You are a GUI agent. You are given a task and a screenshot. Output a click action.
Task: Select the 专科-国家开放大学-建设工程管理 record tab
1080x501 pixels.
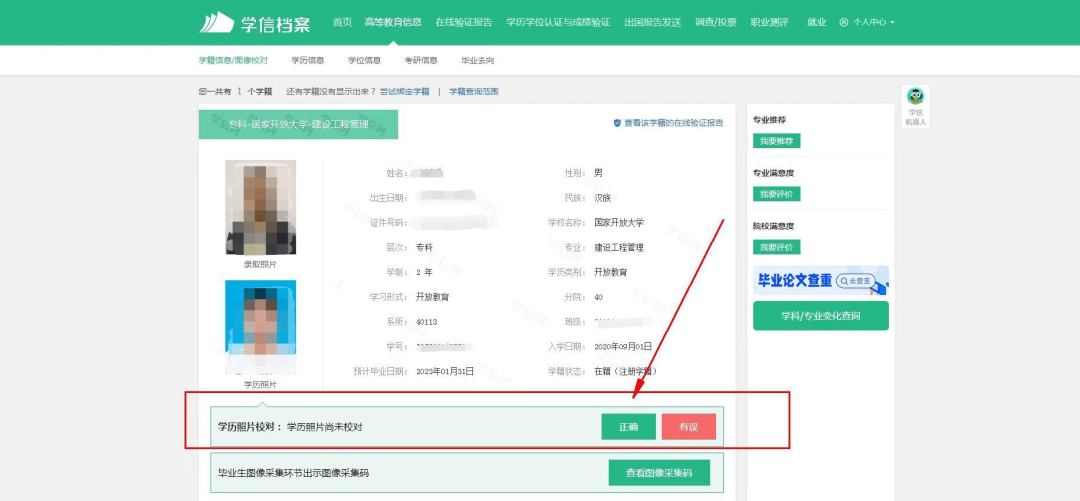(298, 124)
